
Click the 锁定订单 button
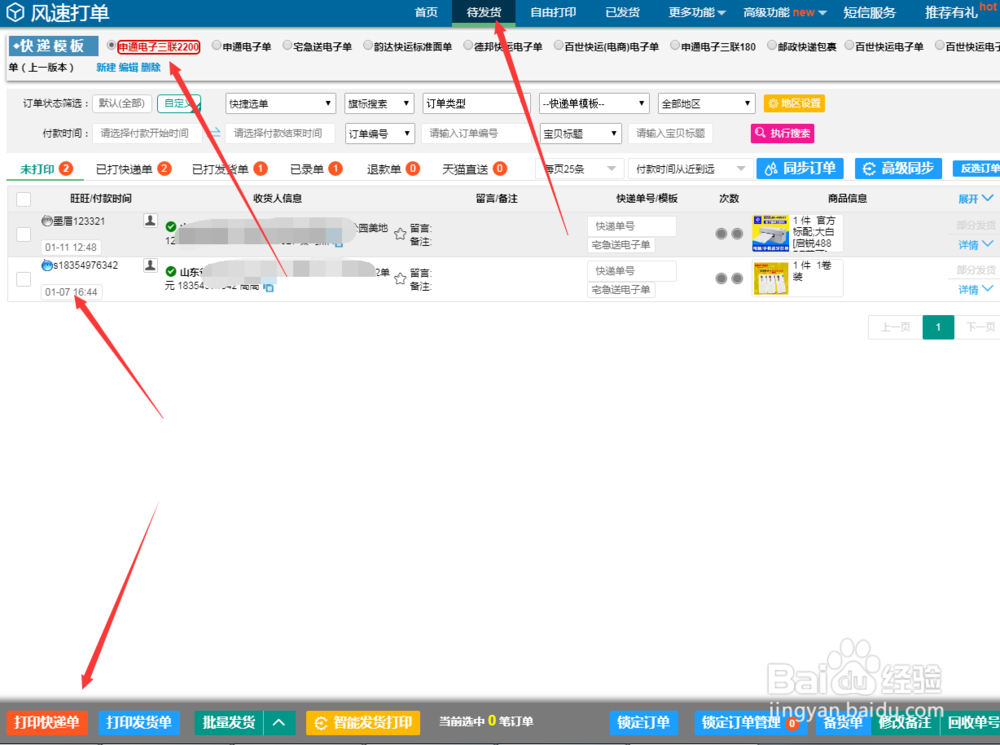643,723
